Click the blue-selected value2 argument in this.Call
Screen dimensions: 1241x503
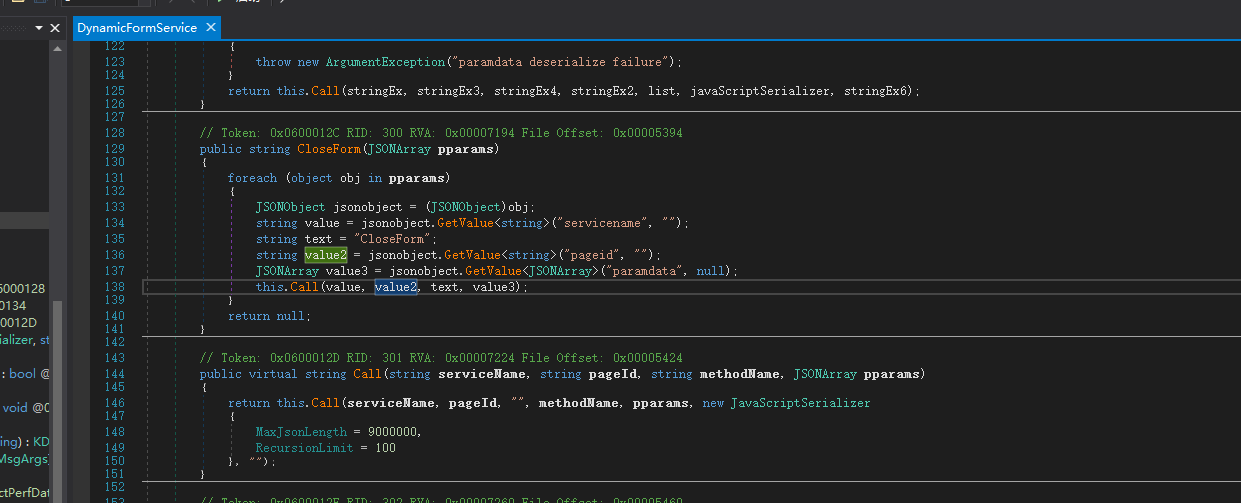coord(396,287)
